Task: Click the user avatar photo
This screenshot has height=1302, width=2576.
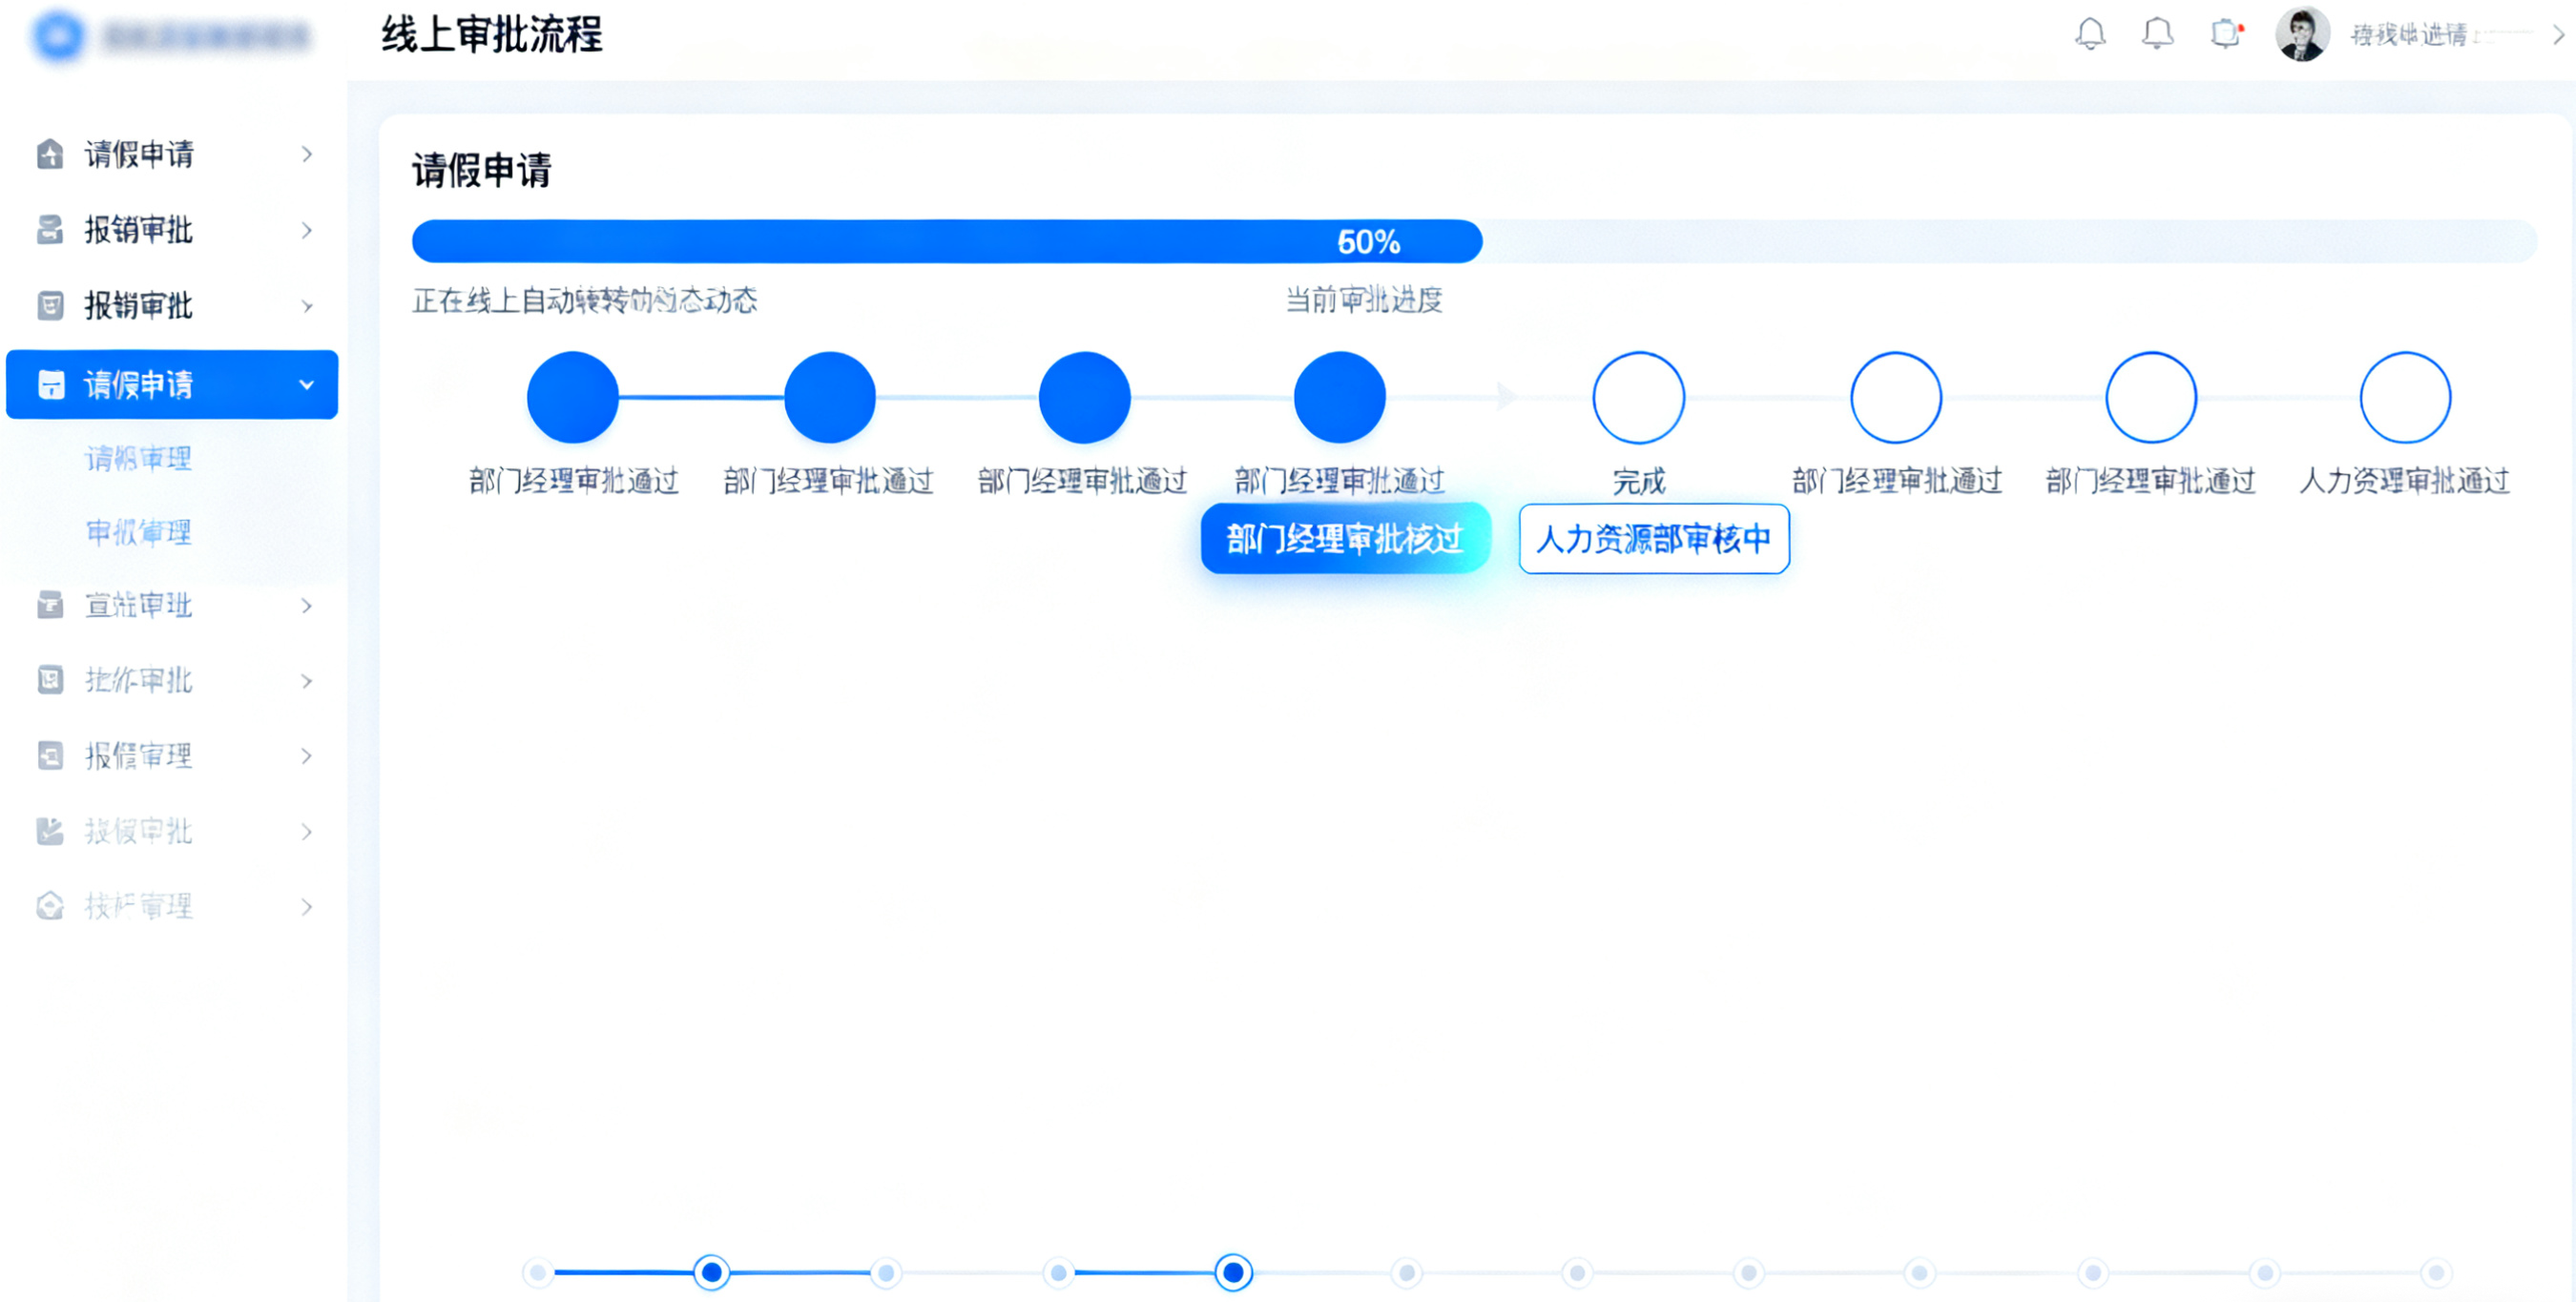Action: tap(2301, 34)
